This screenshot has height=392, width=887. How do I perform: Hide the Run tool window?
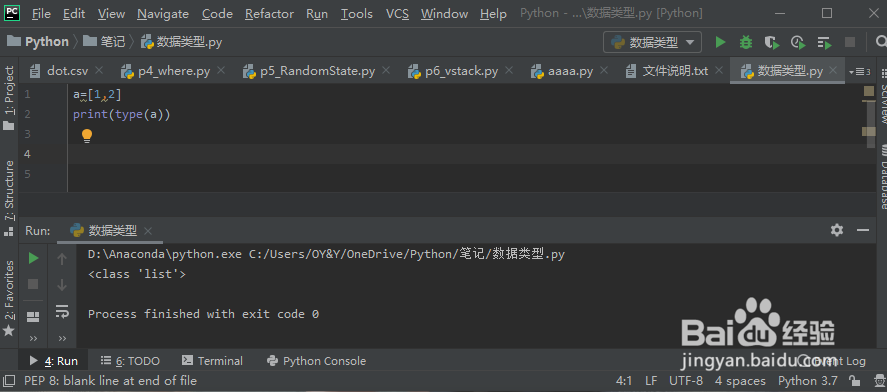point(863,230)
